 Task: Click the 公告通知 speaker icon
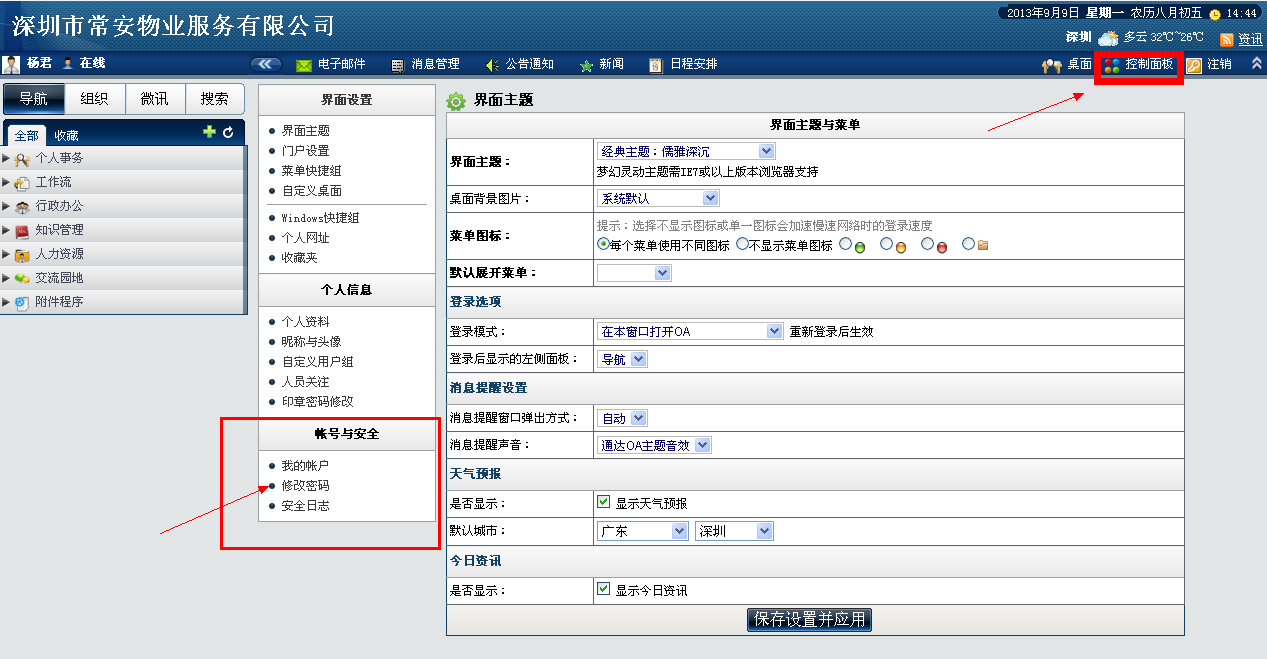[x=491, y=65]
